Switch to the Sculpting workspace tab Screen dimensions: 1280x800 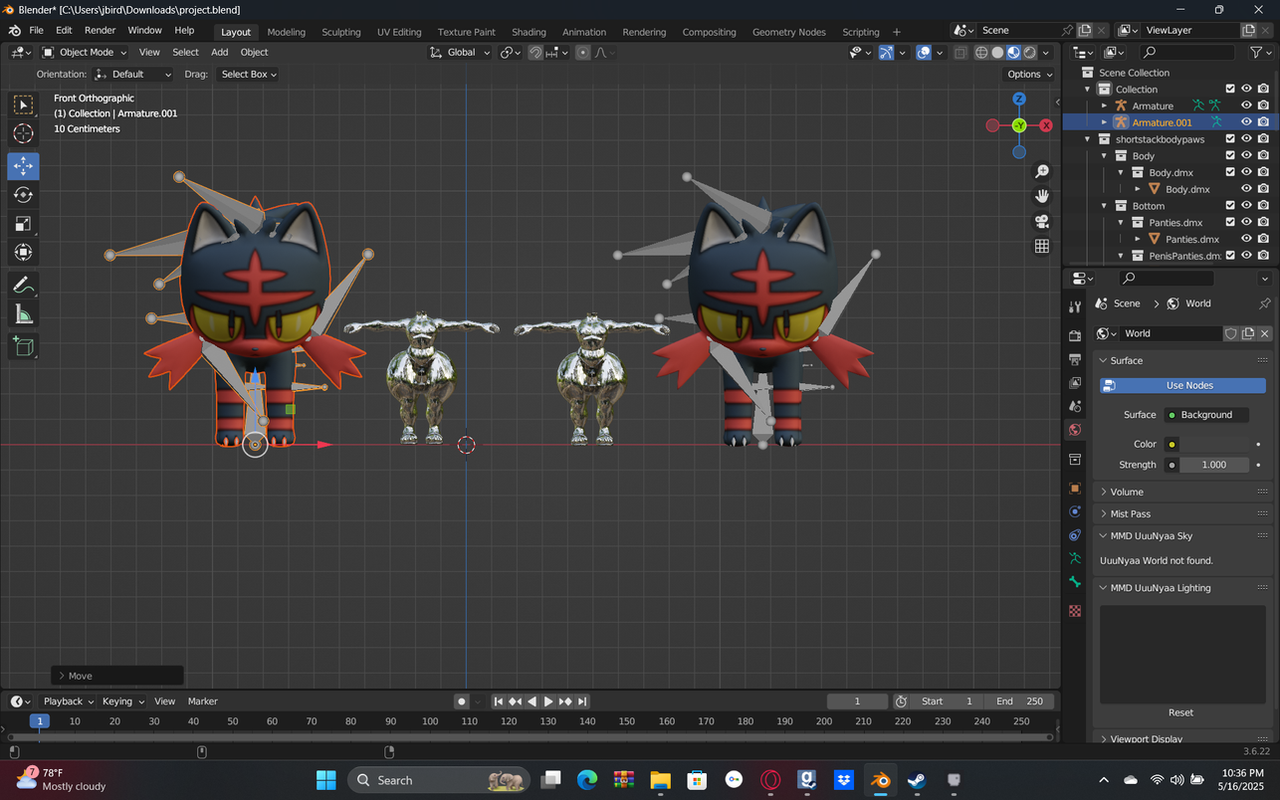click(341, 32)
